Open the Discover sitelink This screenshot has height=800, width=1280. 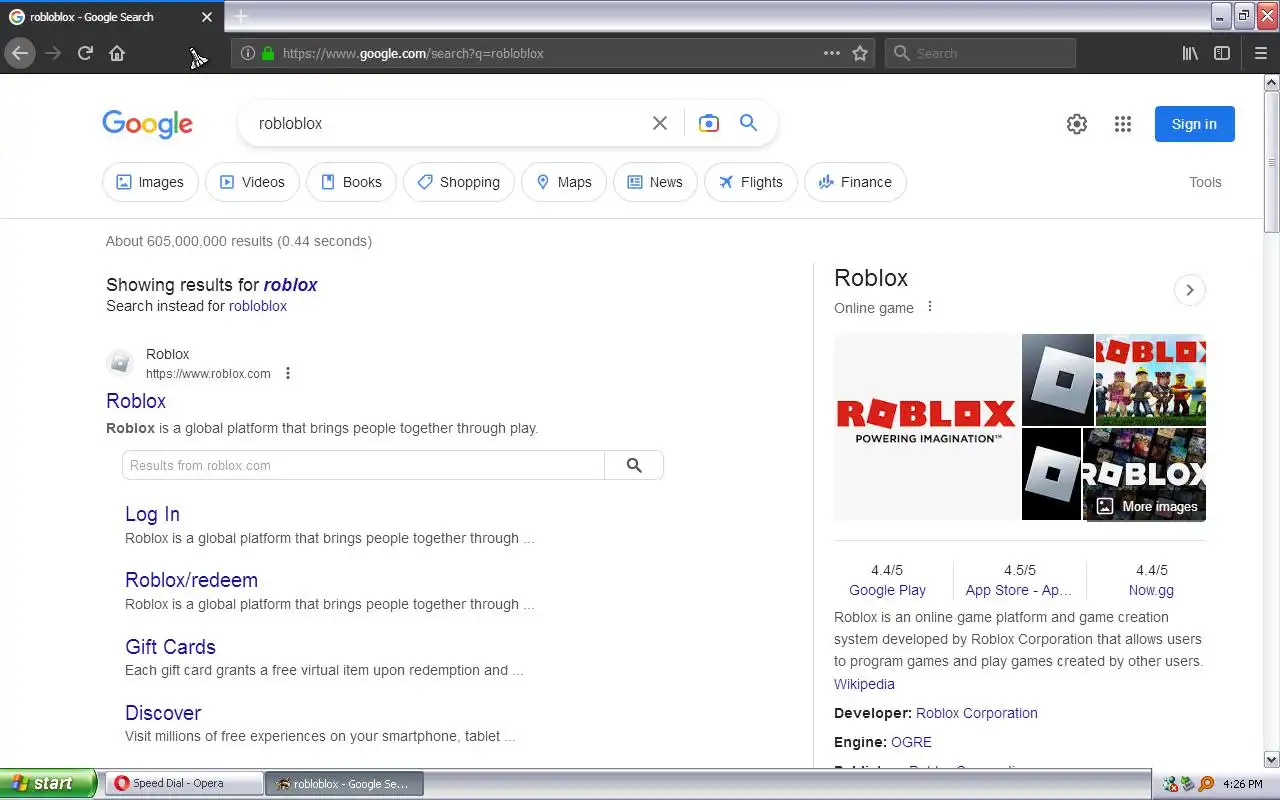pyautogui.click(x=163, y=713)
